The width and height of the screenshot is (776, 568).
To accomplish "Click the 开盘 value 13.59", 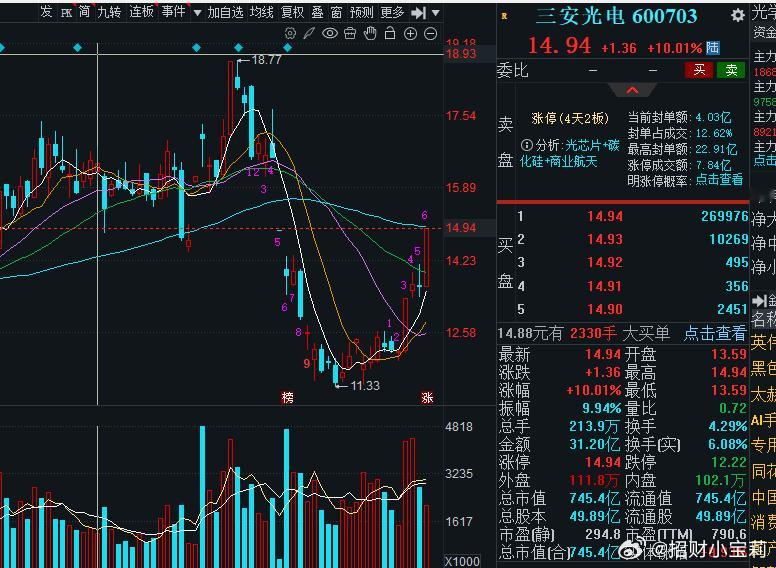I will pos(729,354).
